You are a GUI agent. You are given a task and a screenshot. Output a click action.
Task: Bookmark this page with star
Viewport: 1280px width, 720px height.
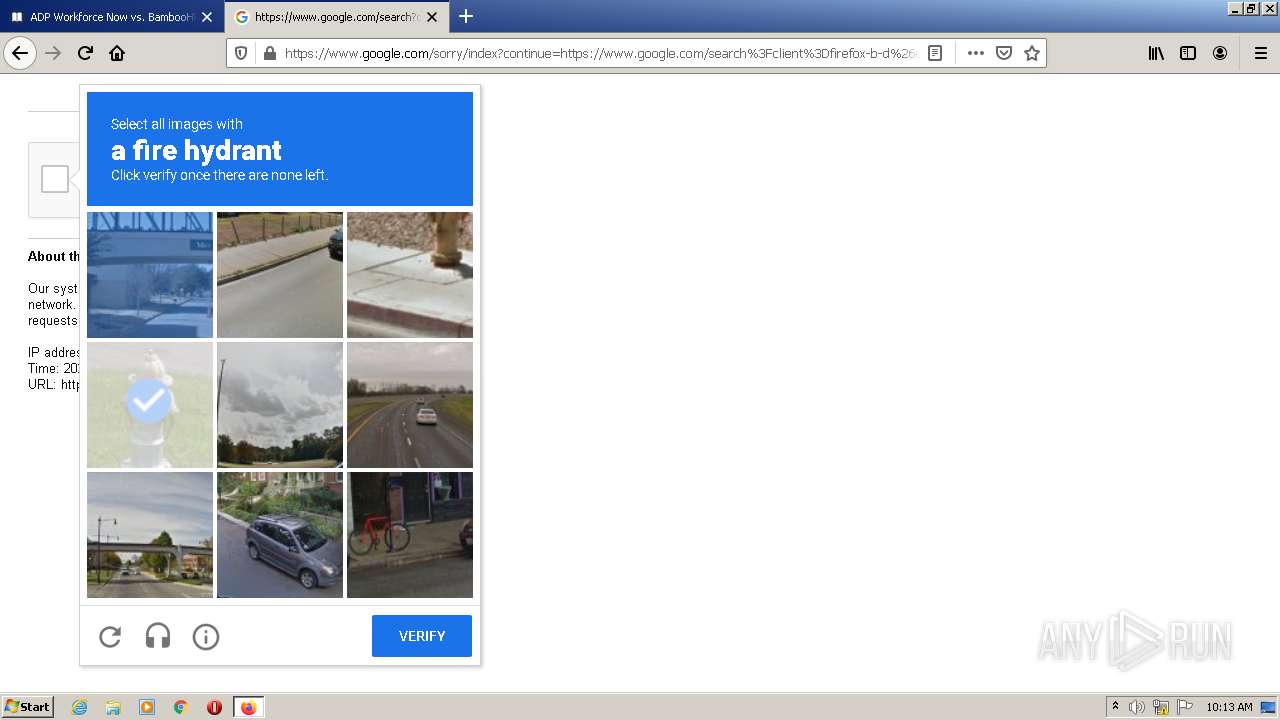coord(1032,53)
